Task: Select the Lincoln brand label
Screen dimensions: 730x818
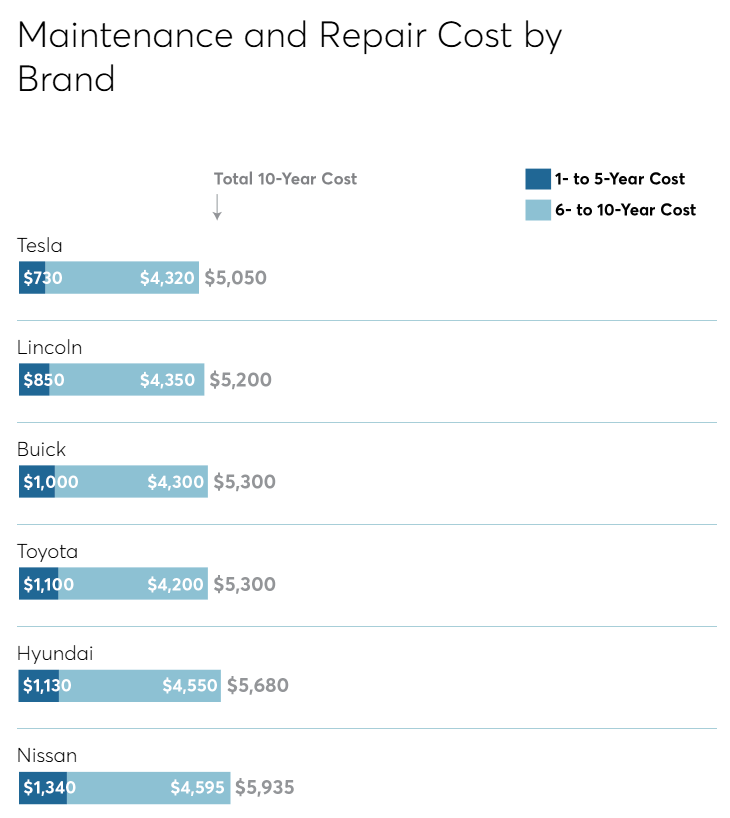Action: click(x=50, y=347)
